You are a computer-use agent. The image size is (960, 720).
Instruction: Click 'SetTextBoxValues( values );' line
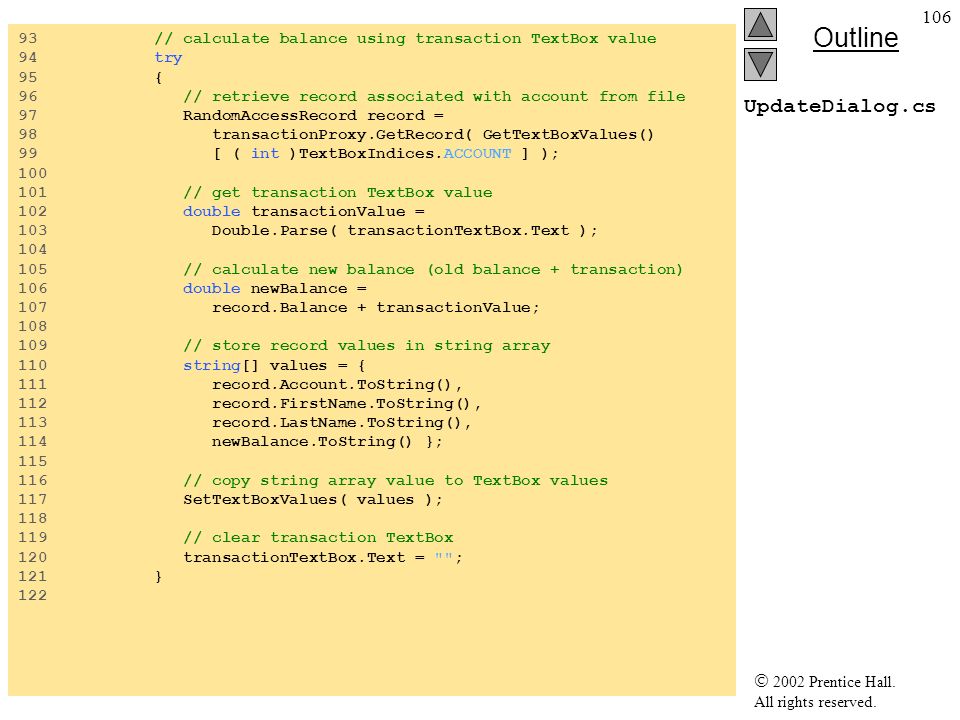(x=313, y=500)
